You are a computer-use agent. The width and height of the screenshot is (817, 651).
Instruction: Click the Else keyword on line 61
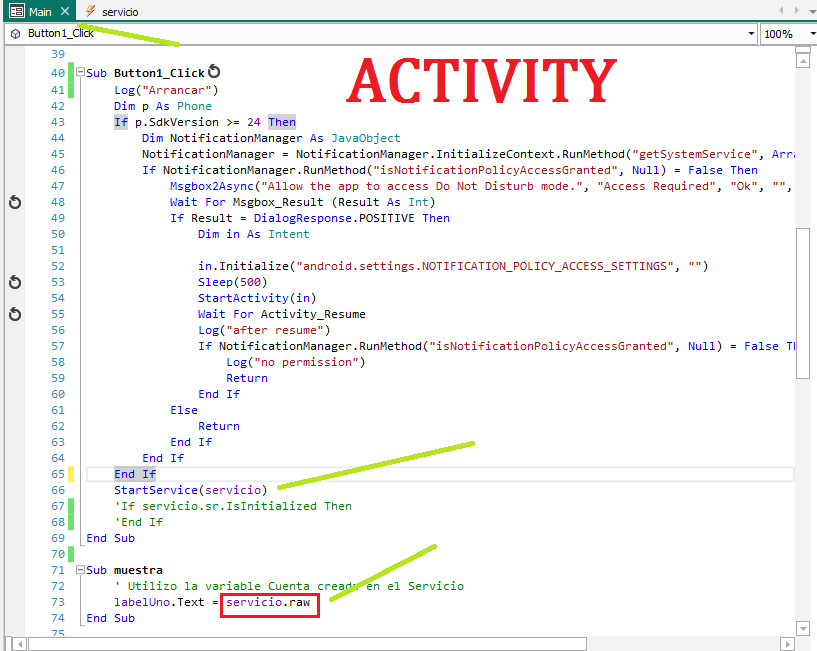pos(184,410)
